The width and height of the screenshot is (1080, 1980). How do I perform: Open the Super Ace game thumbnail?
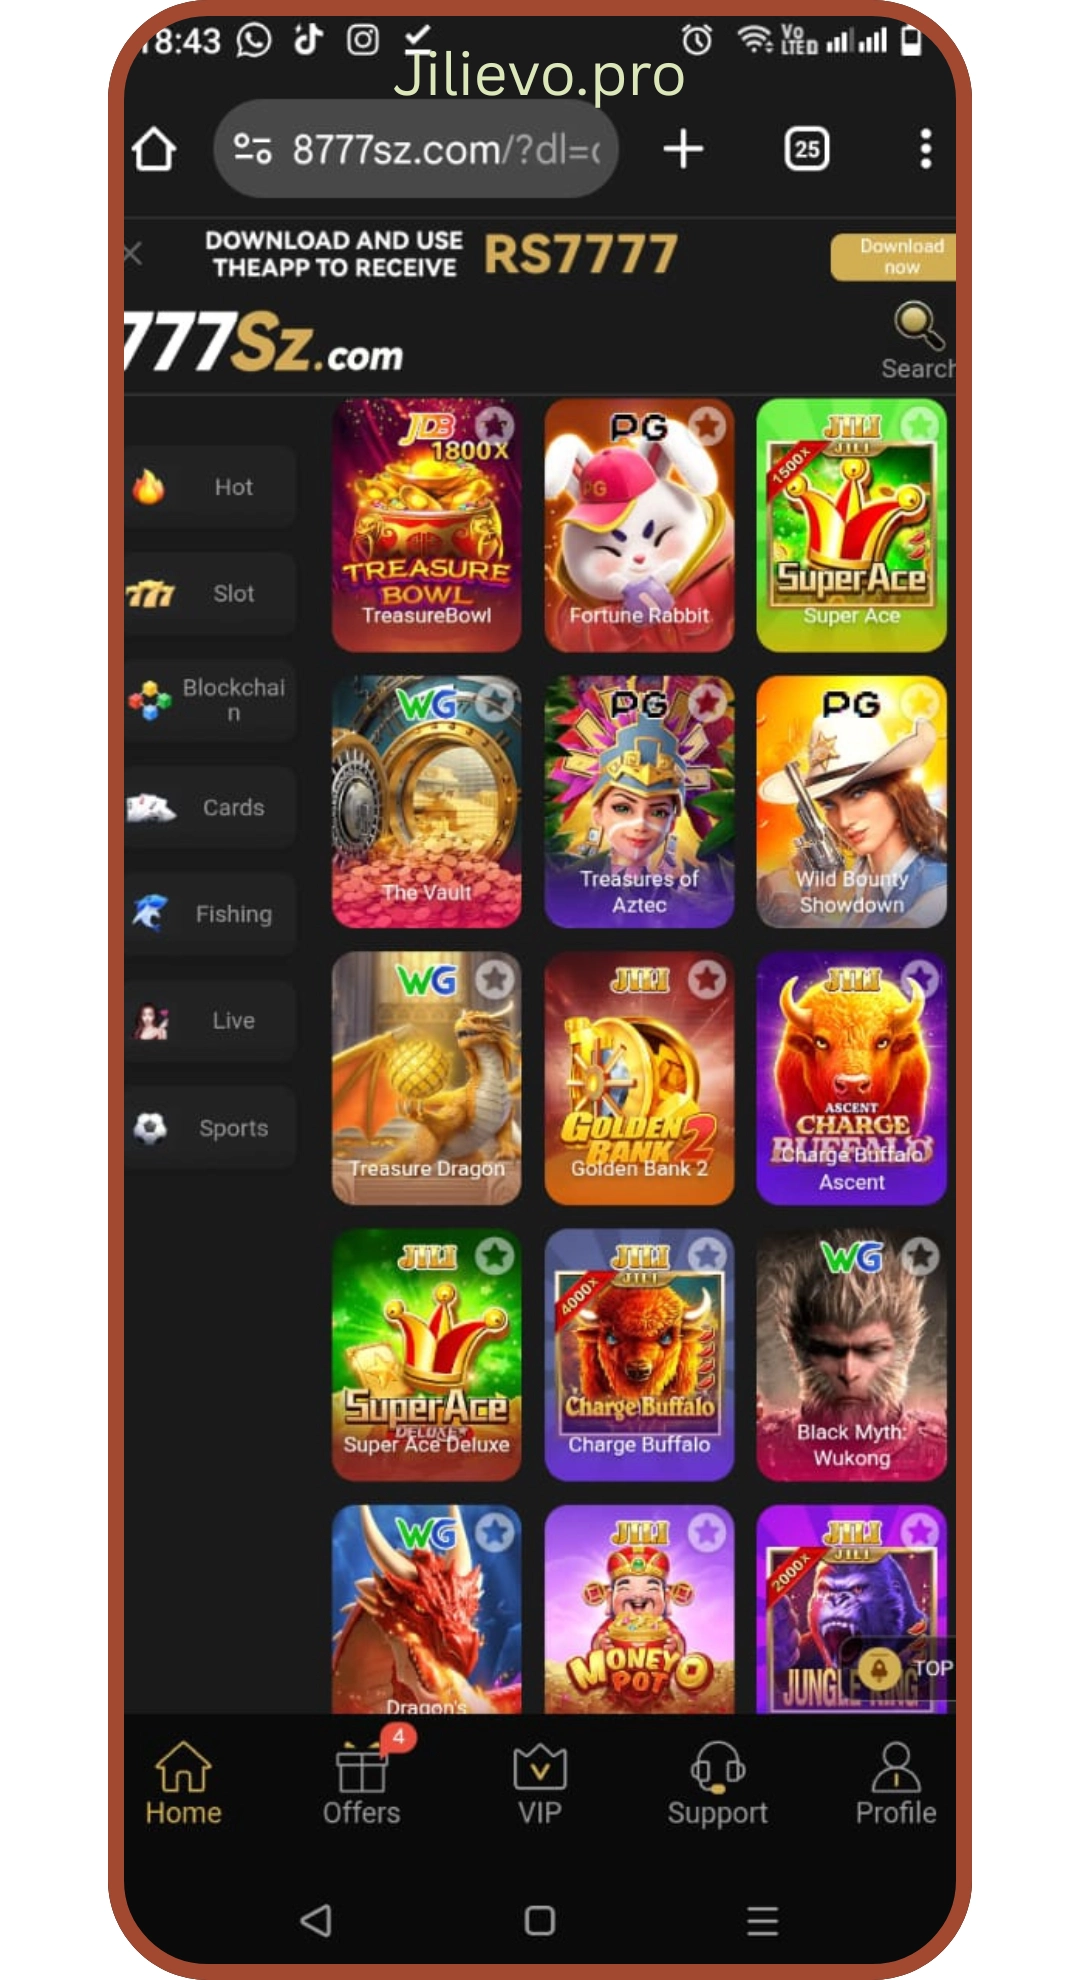click(851, 525)
